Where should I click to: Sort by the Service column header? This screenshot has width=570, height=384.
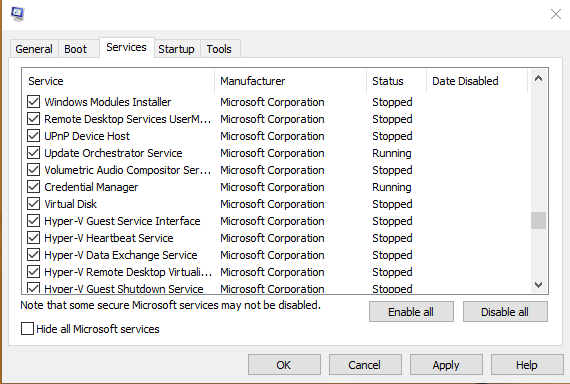[118, 81]
